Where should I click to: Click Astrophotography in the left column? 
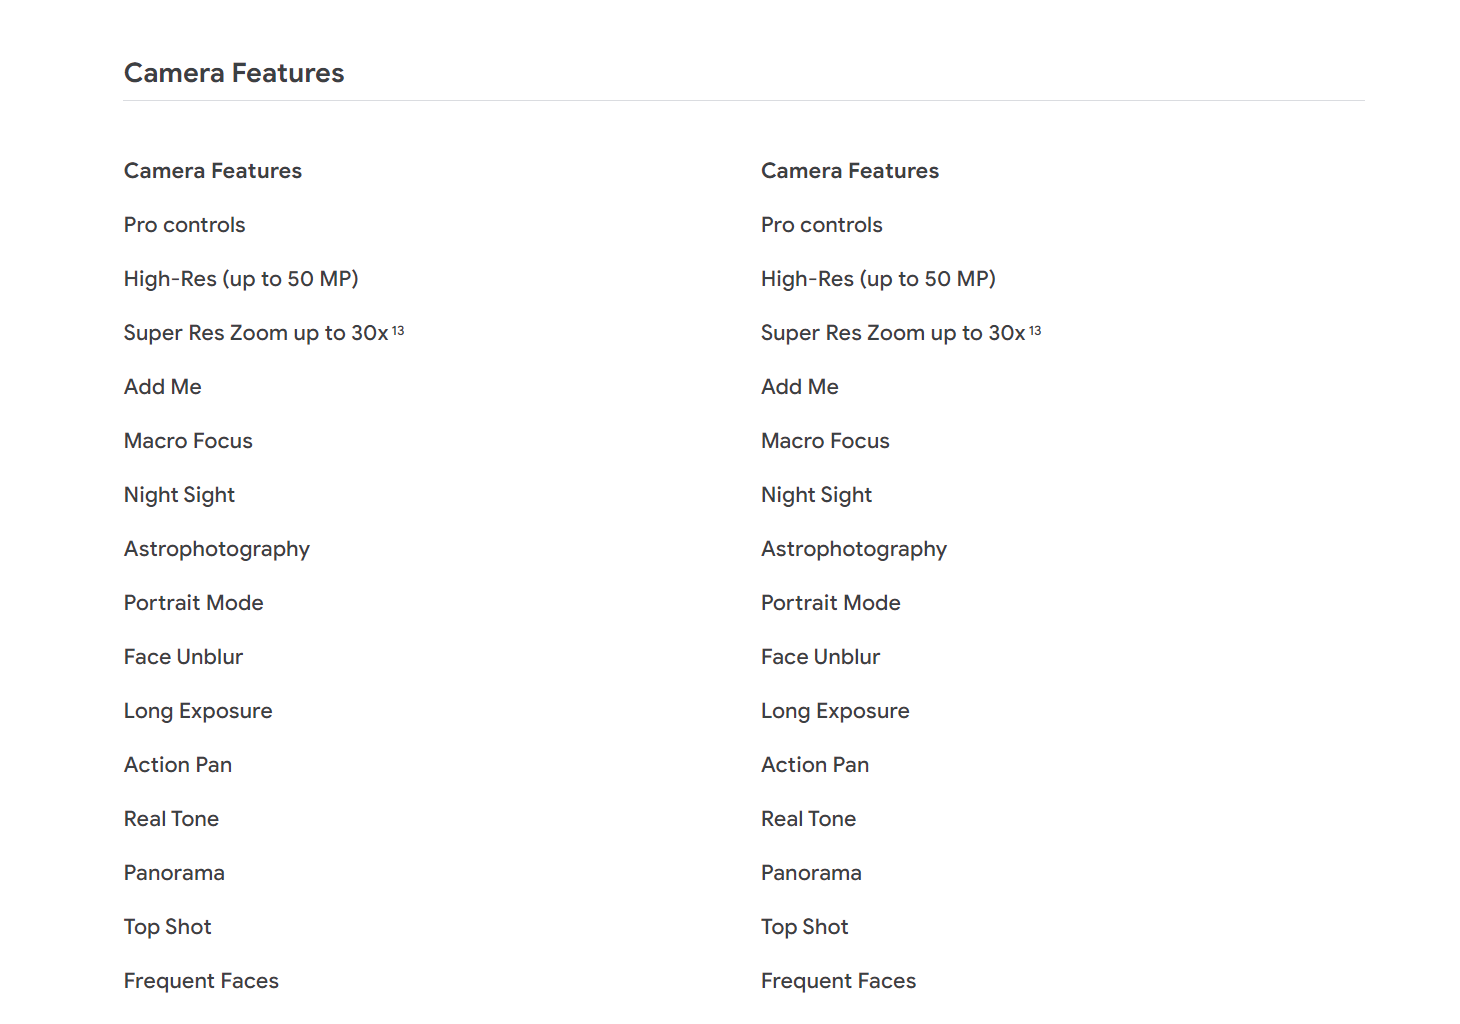(217, 549)
